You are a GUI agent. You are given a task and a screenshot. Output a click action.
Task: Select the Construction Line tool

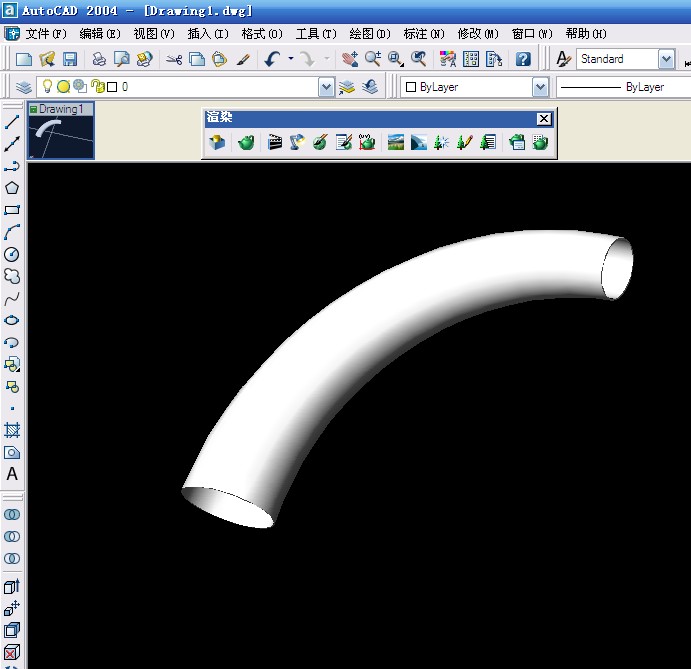click(12, 144)
